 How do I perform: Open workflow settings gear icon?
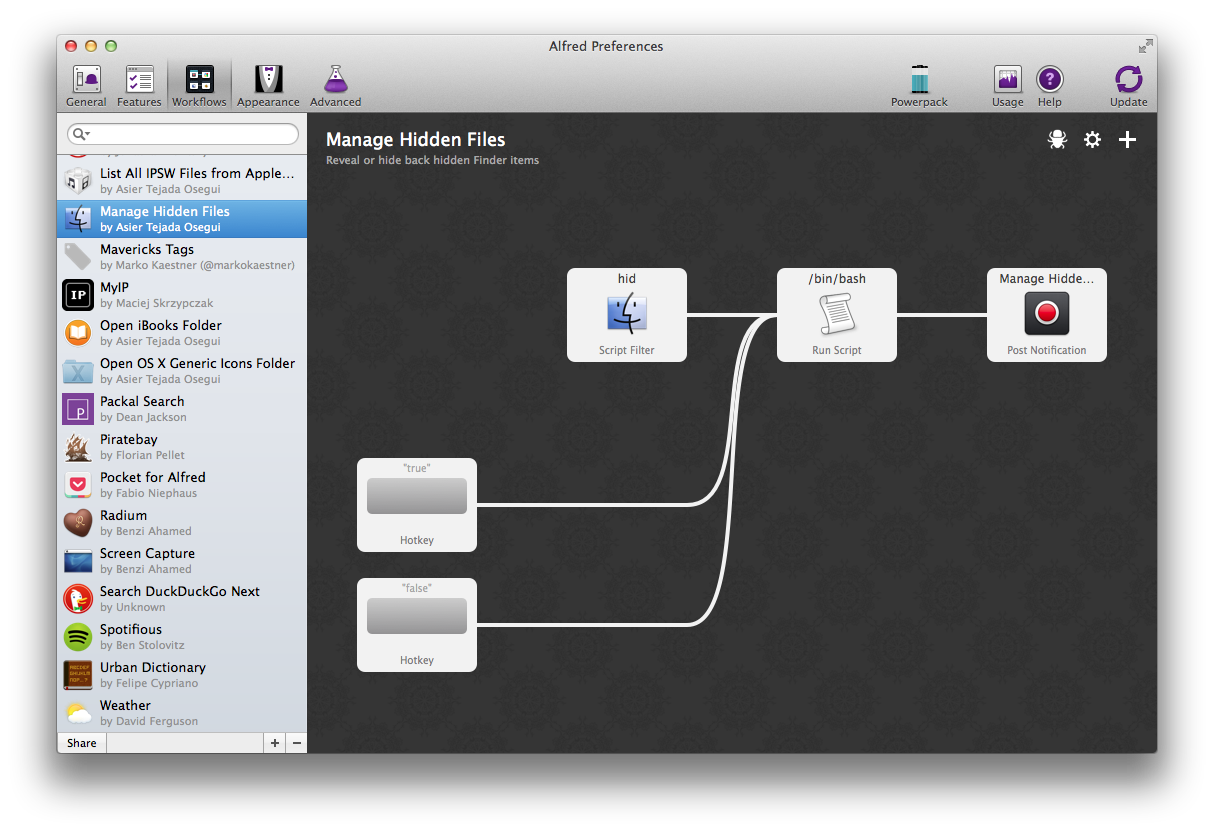click(x=1092, y=140)
